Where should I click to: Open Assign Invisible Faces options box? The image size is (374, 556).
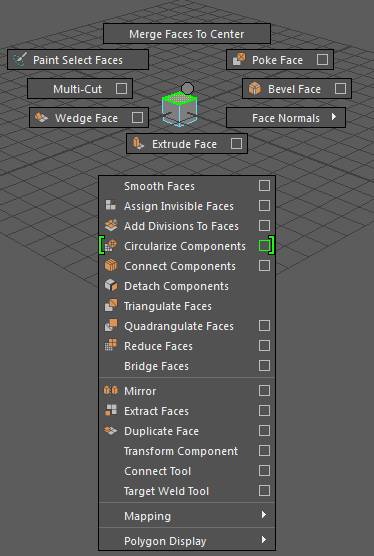(264, 206)
